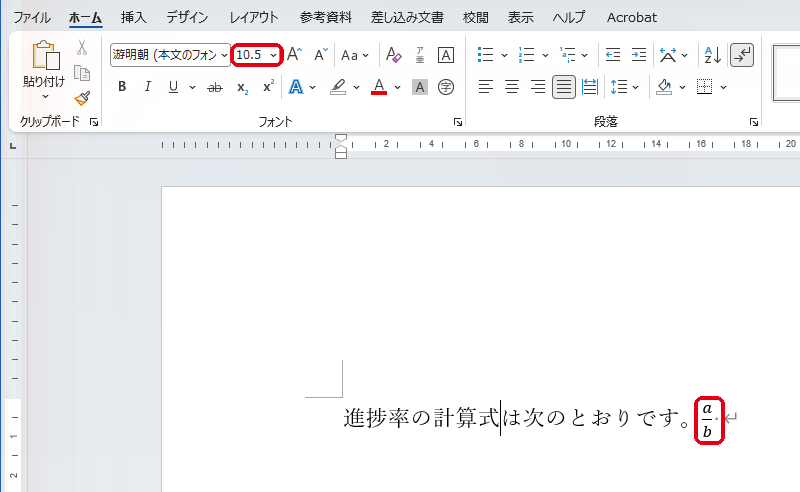This screenshot has width=800, height=492.
Task: Clear all formatting with the eraser A icon
Action: (x=393, y=55)
